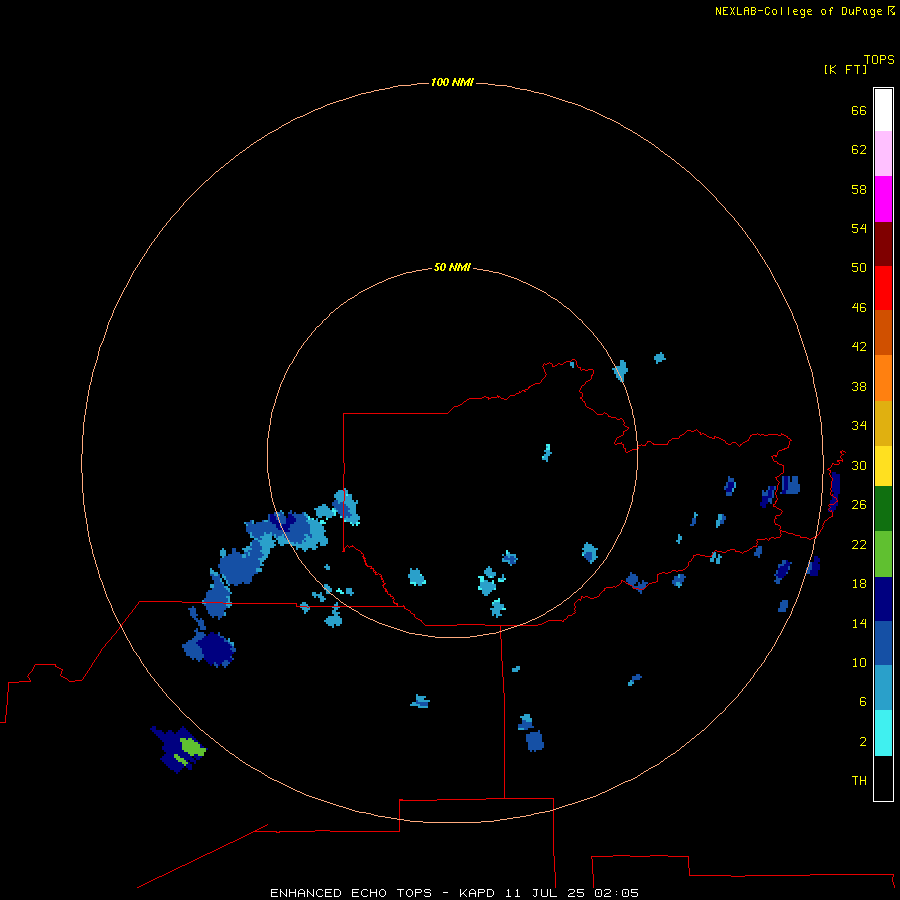
Task: Click the legend value '14'
Action: (859, 623)
